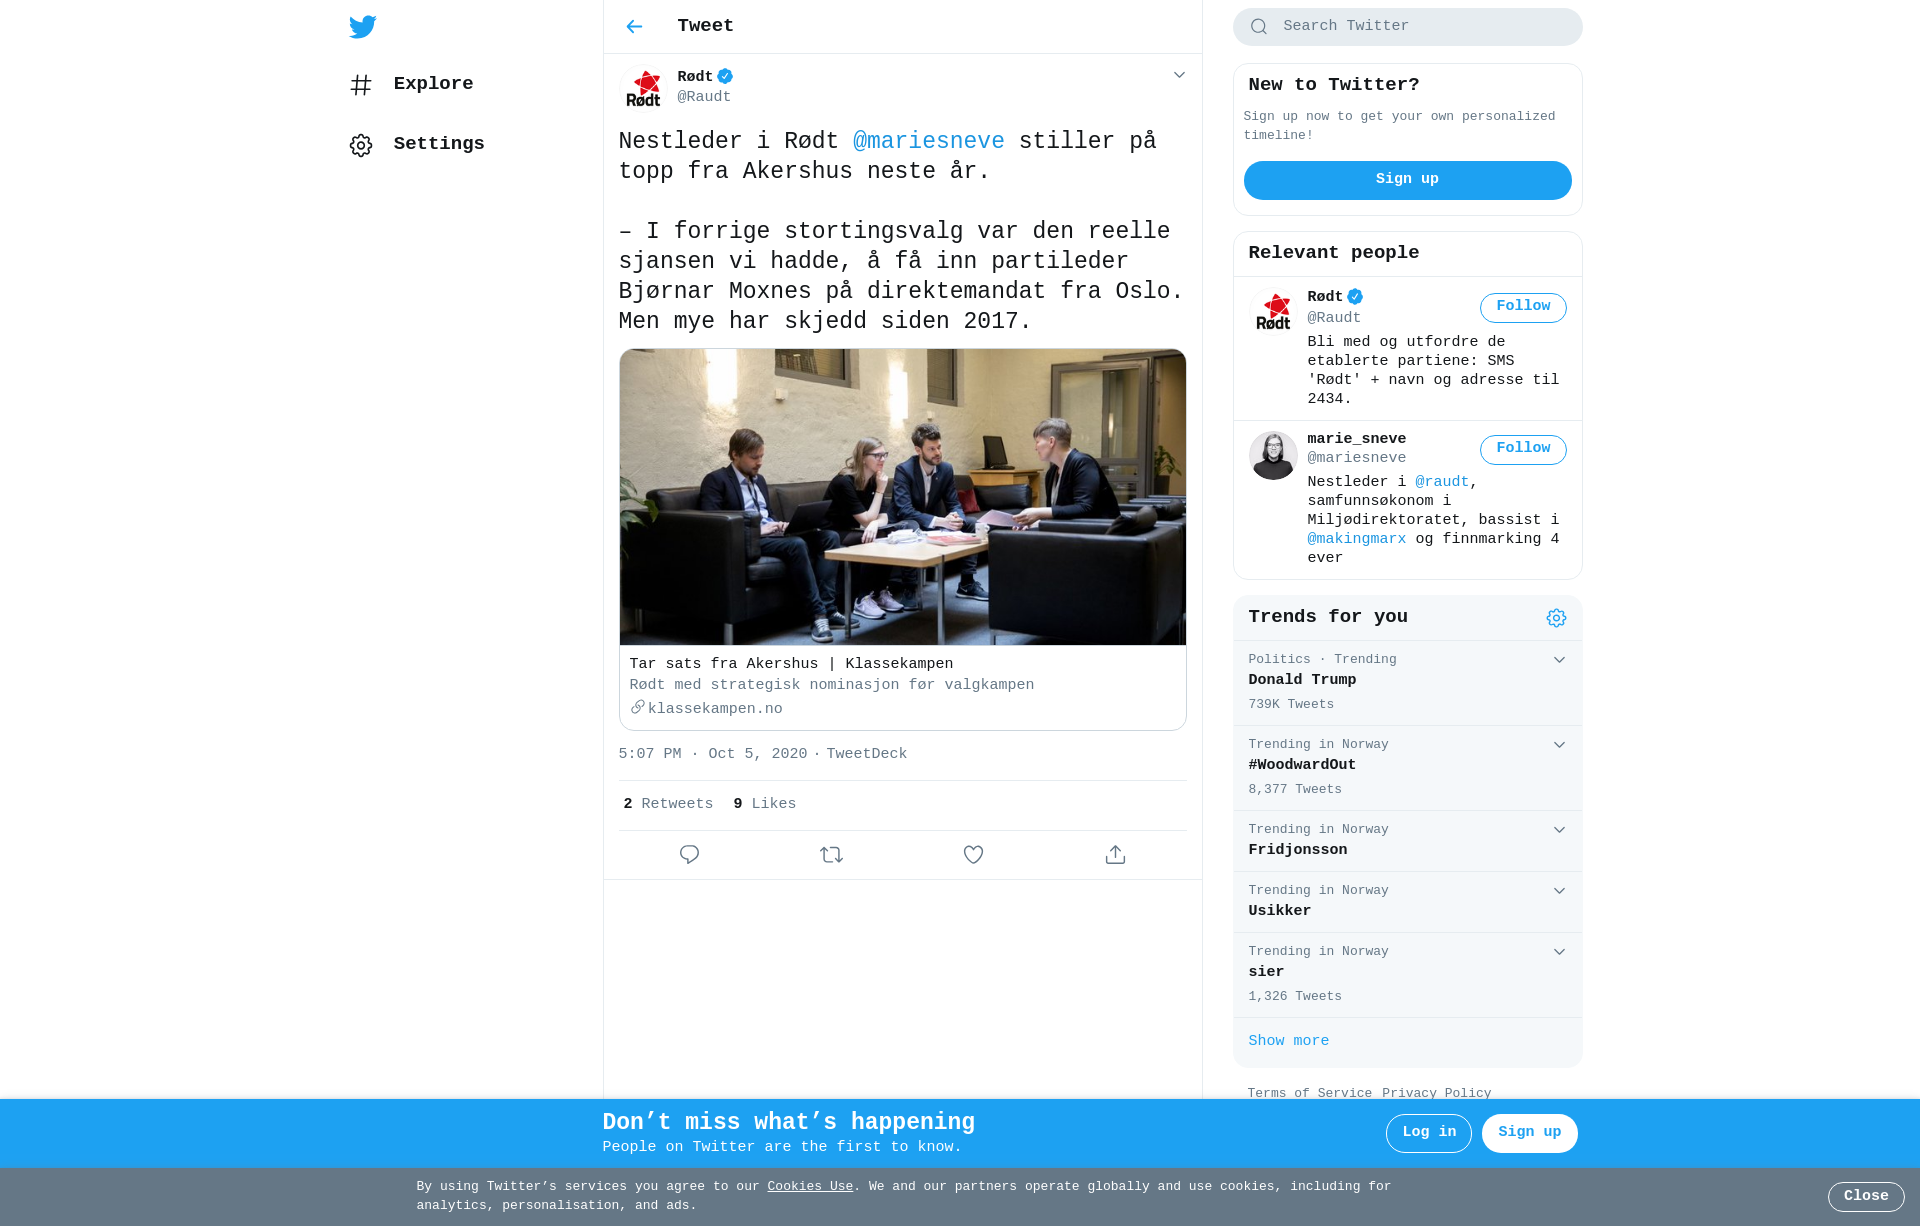Click the @mariesneve mention in the tweet
Image resolution: width=1920 pixels, height=1226 pixels.
(x=928, y=142)
